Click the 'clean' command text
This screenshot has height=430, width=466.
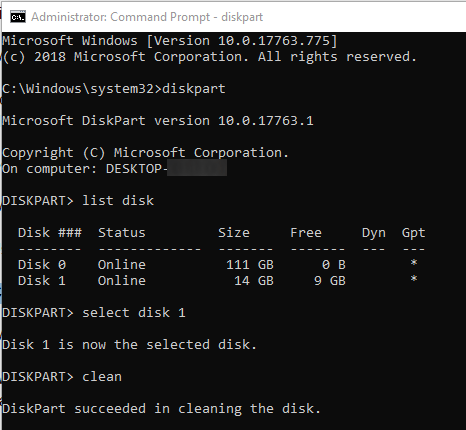pos(102,377)
